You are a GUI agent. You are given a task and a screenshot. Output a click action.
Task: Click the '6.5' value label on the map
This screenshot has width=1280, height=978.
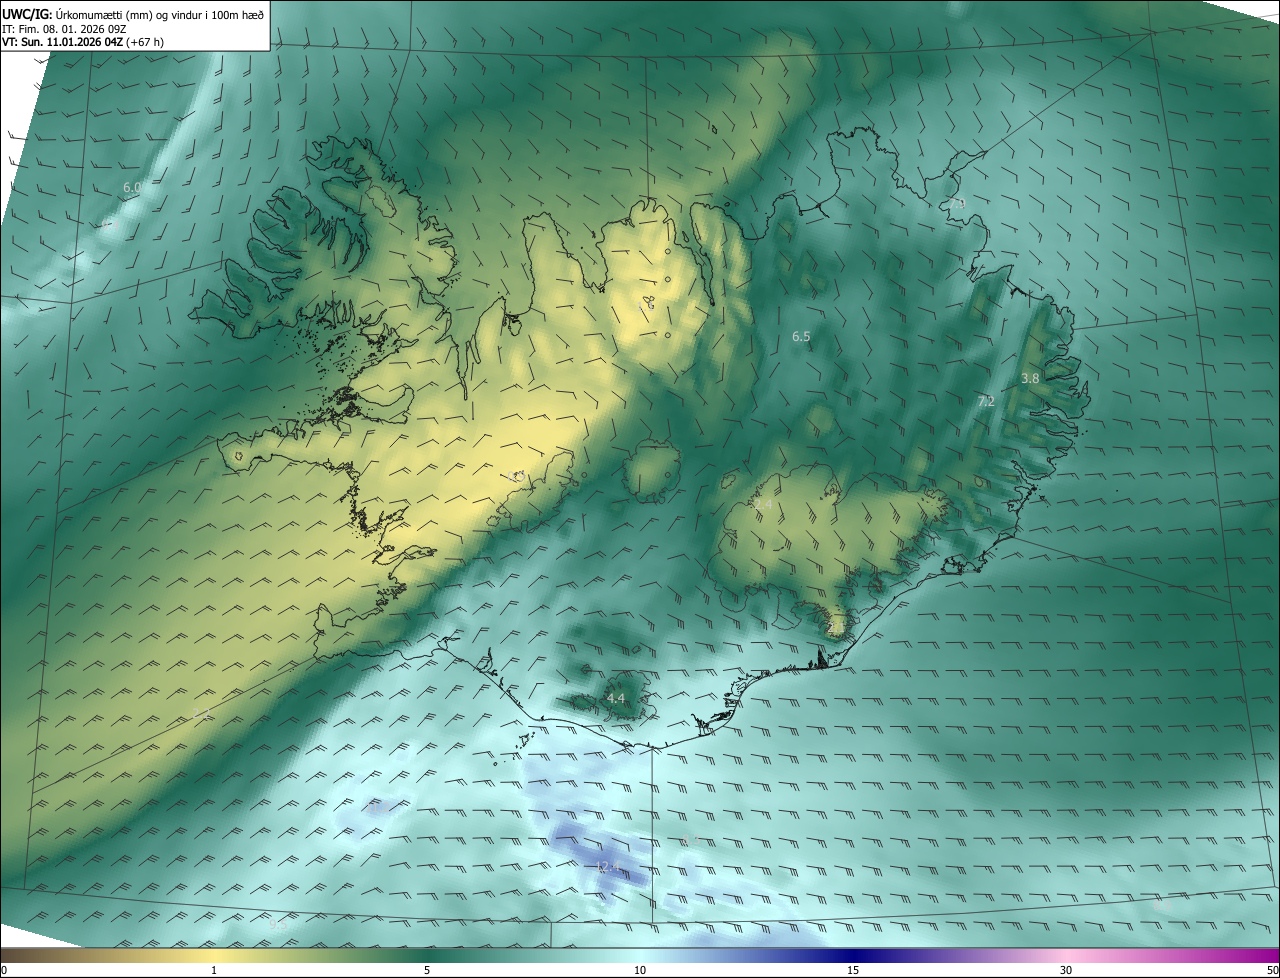[801, 337]
